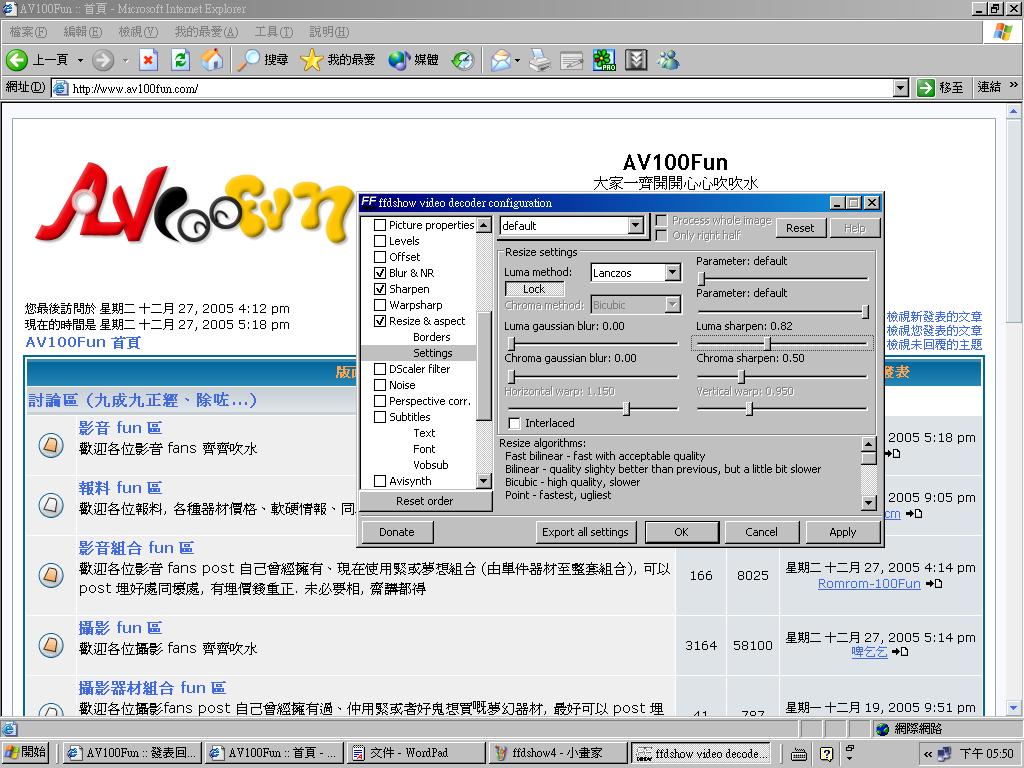Open the Favorites star icon
1024x768 pixels.
[x=311, y=60]
